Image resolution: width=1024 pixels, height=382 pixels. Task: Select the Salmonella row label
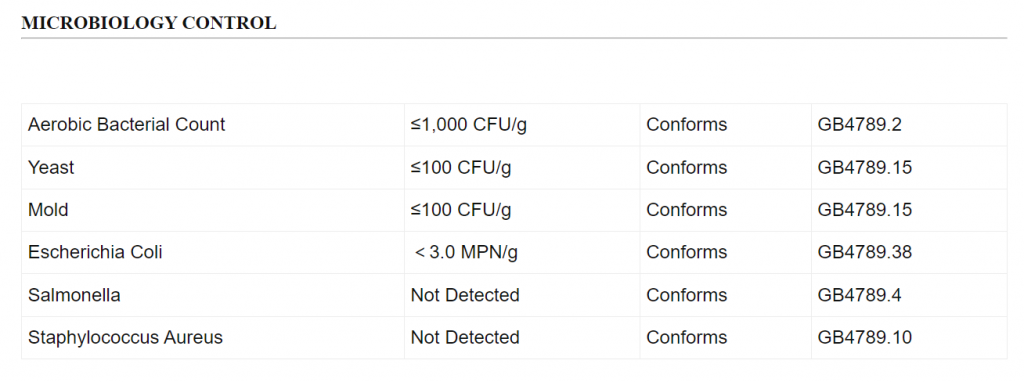(74, 295)
